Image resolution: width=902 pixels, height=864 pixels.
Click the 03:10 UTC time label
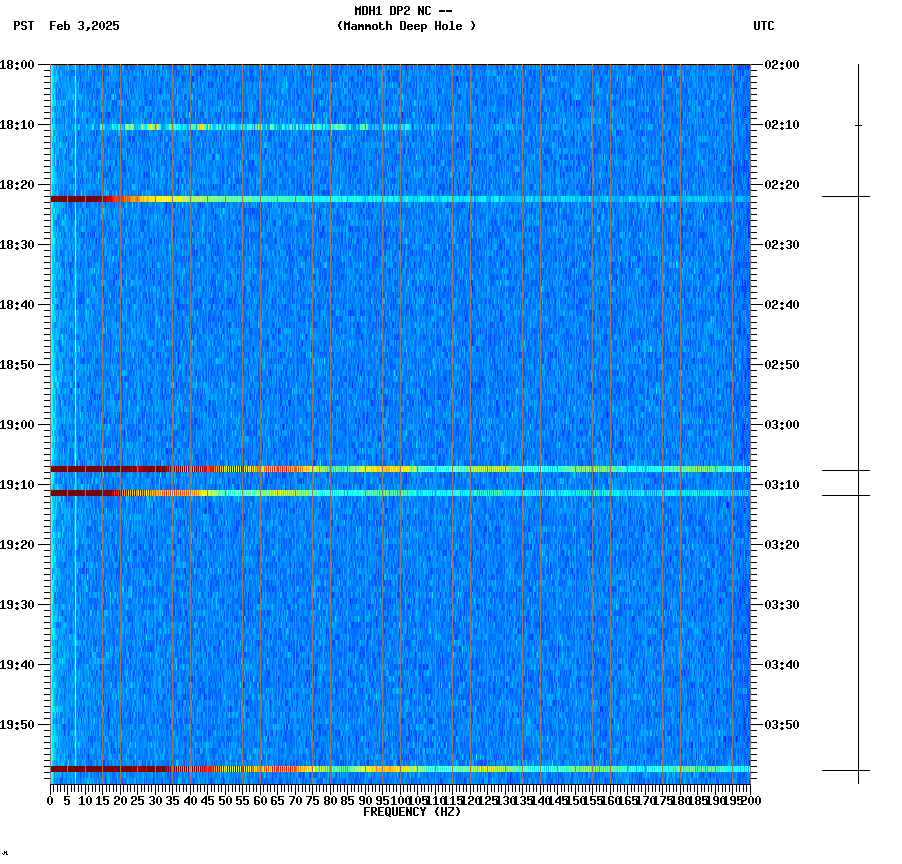[x=781, y=485]
